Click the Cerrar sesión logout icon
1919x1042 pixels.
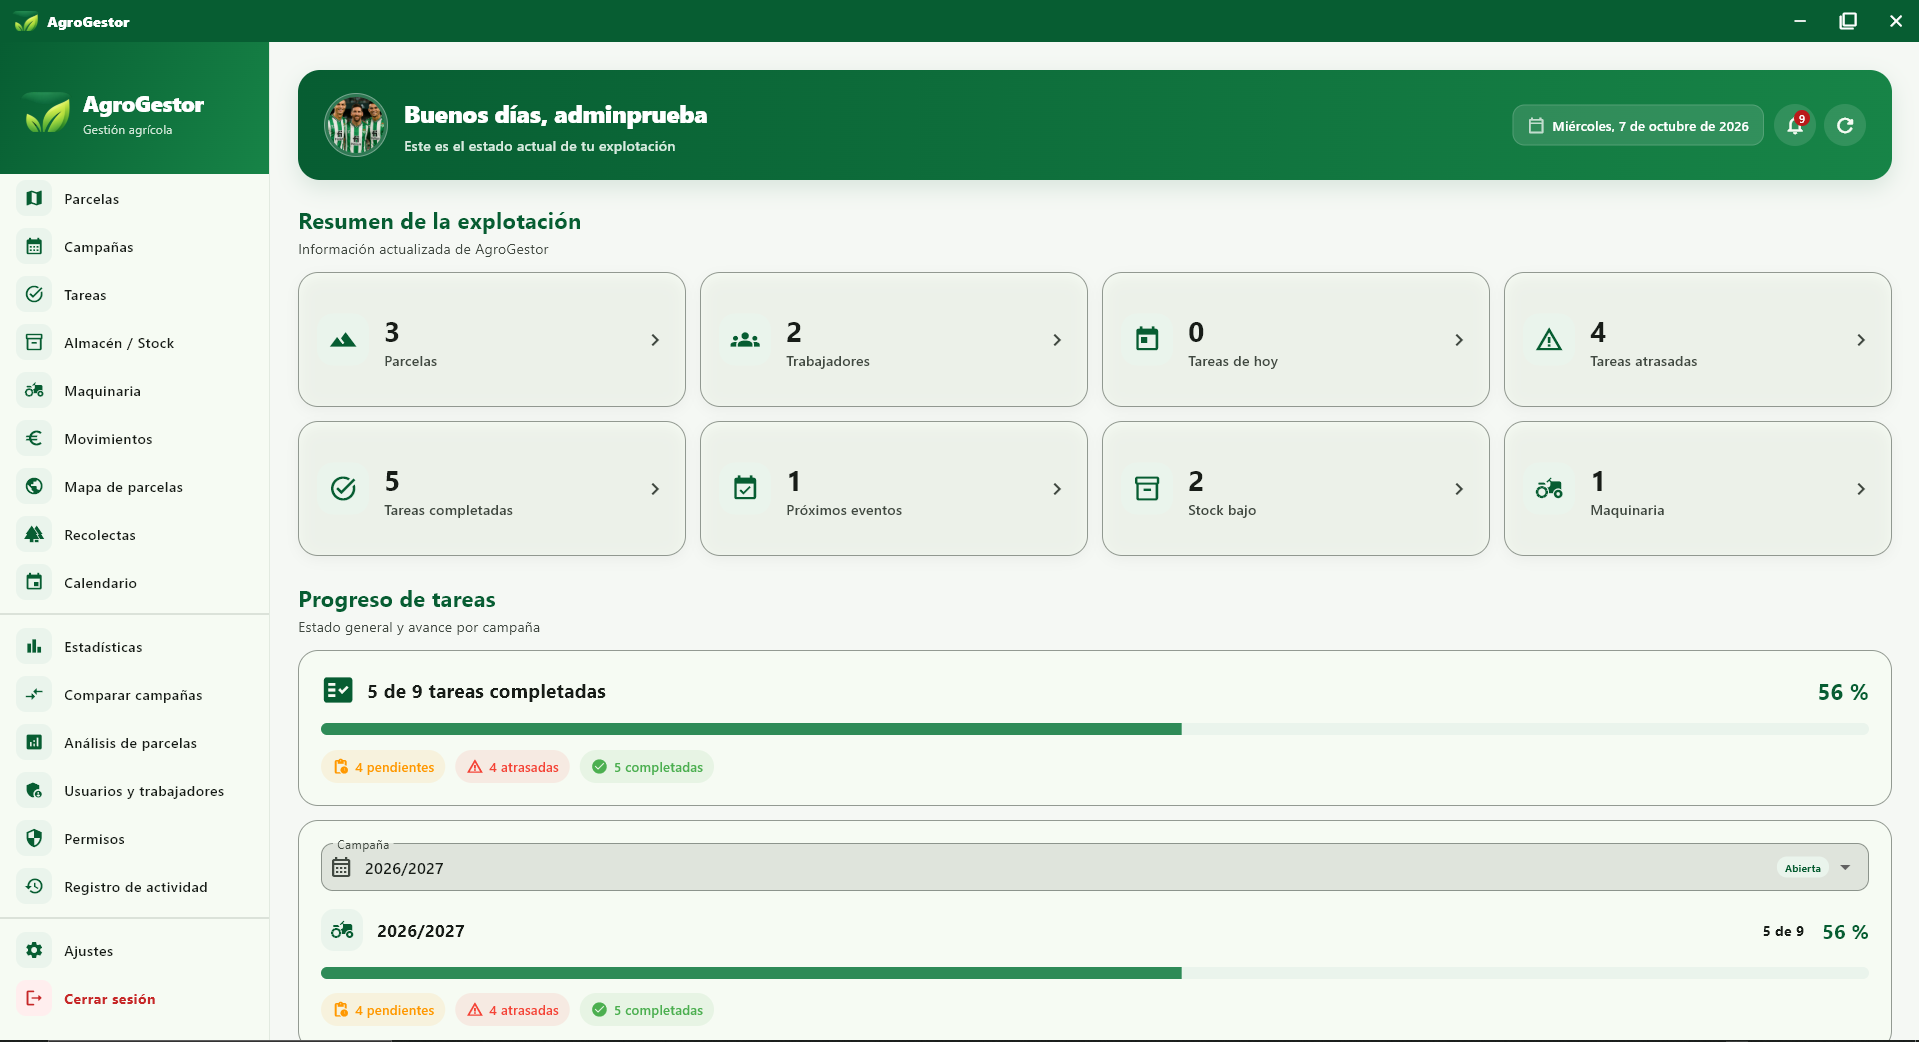pos(34,998)
